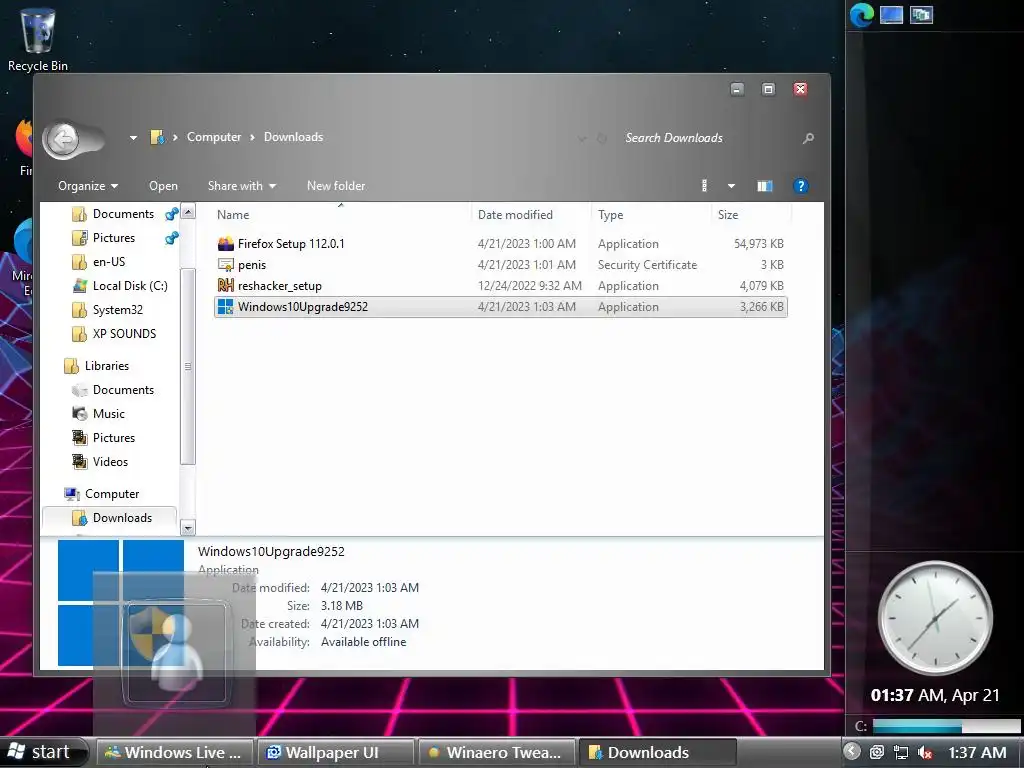Select the Firefox Setup 112.0.1 file icon

(225, 244)
